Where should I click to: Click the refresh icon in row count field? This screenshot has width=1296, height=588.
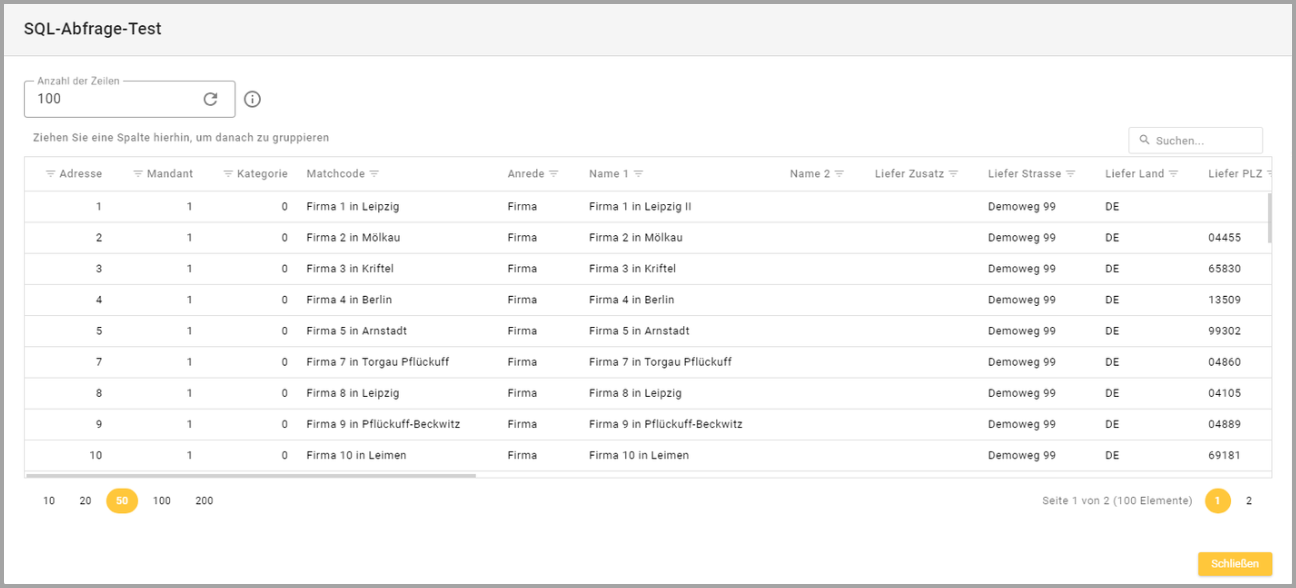(x=210, y=99)
